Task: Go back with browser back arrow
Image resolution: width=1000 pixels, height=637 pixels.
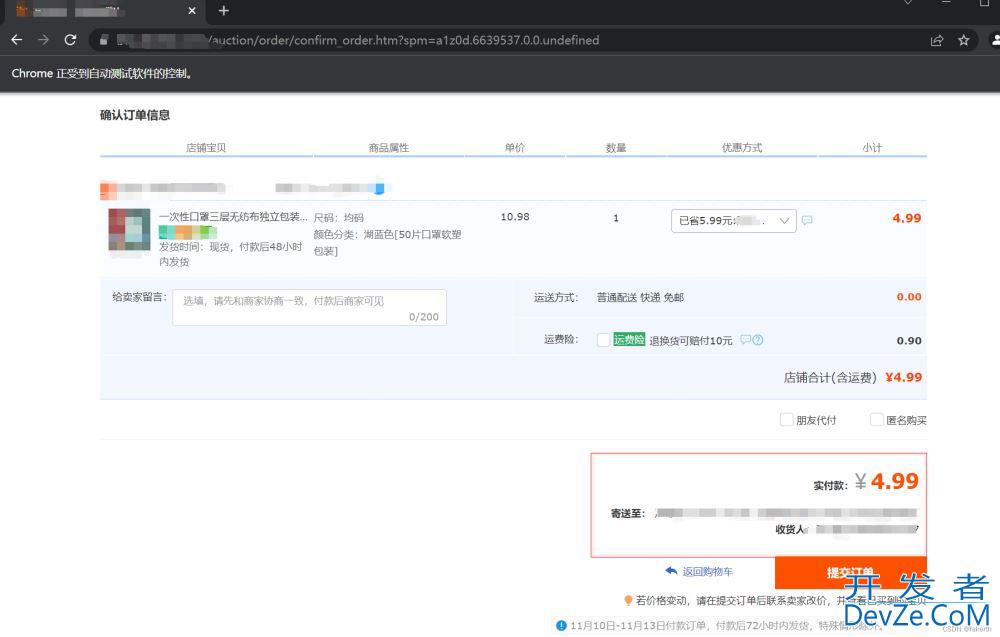Action: click(x=17, y=40)
